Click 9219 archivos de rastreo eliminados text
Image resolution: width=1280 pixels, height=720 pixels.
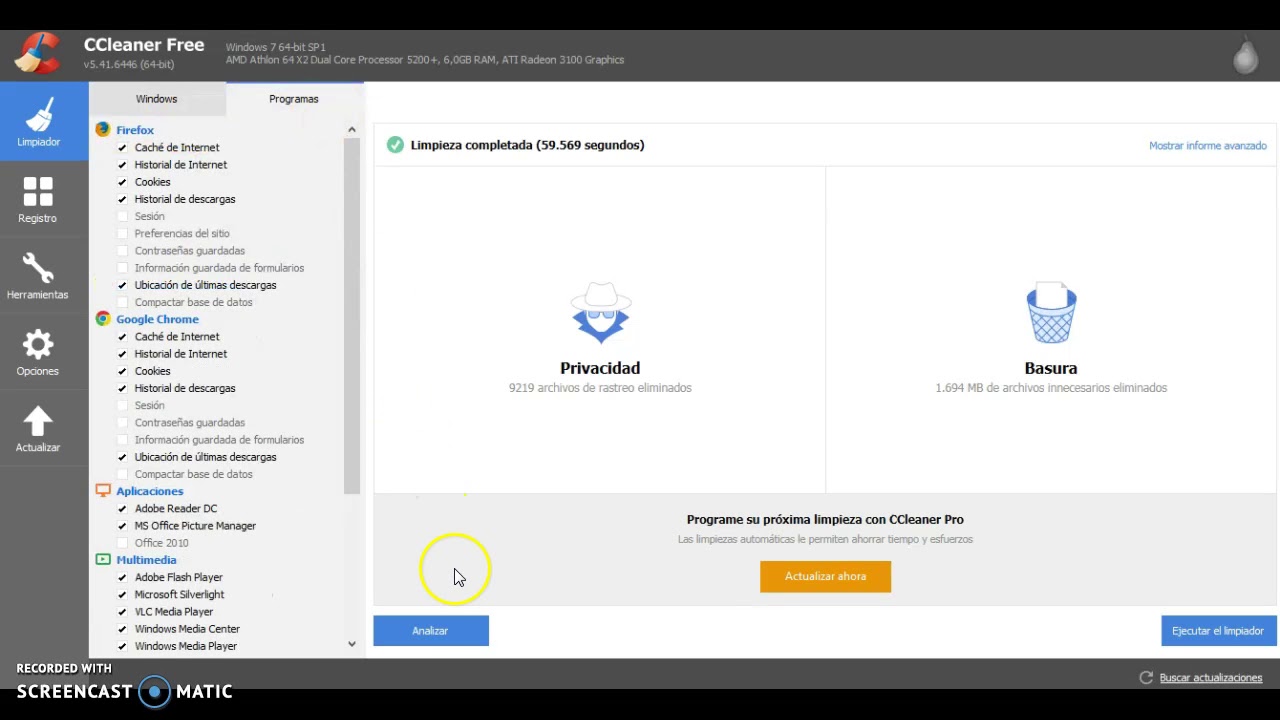pyautogui.click(x=600, y=388)
